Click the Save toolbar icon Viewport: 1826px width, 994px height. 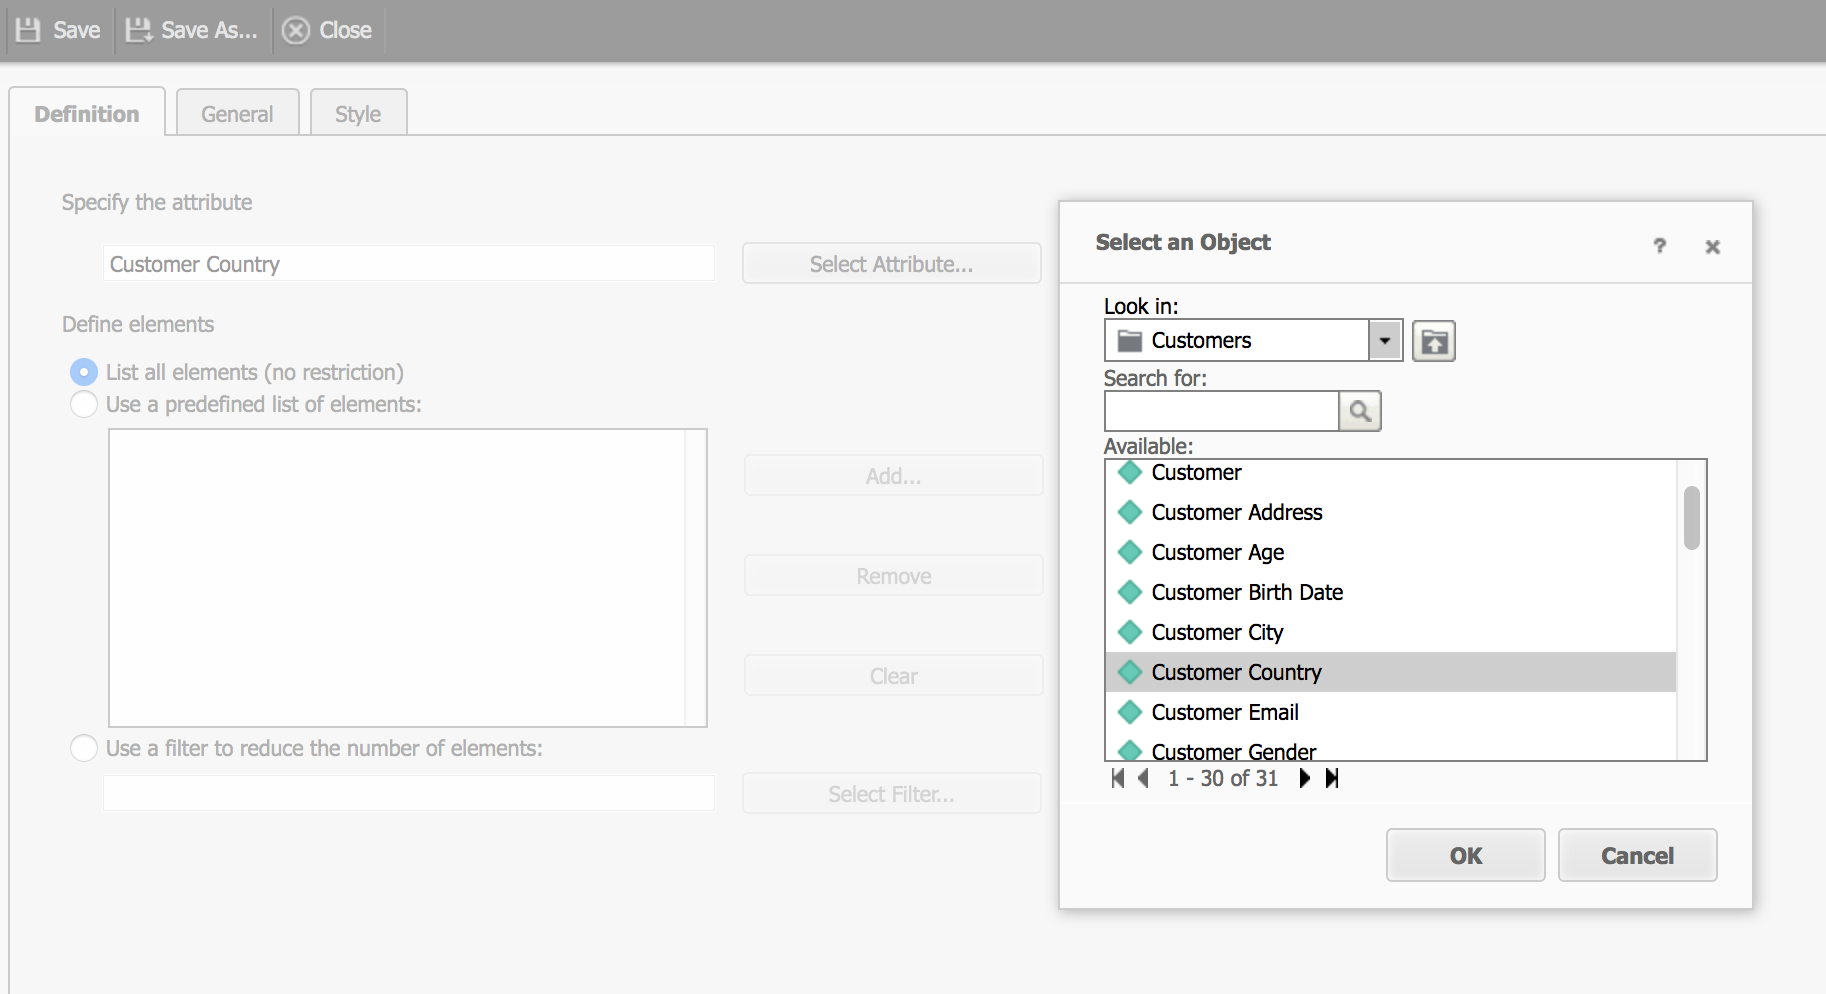coord(28,30)
